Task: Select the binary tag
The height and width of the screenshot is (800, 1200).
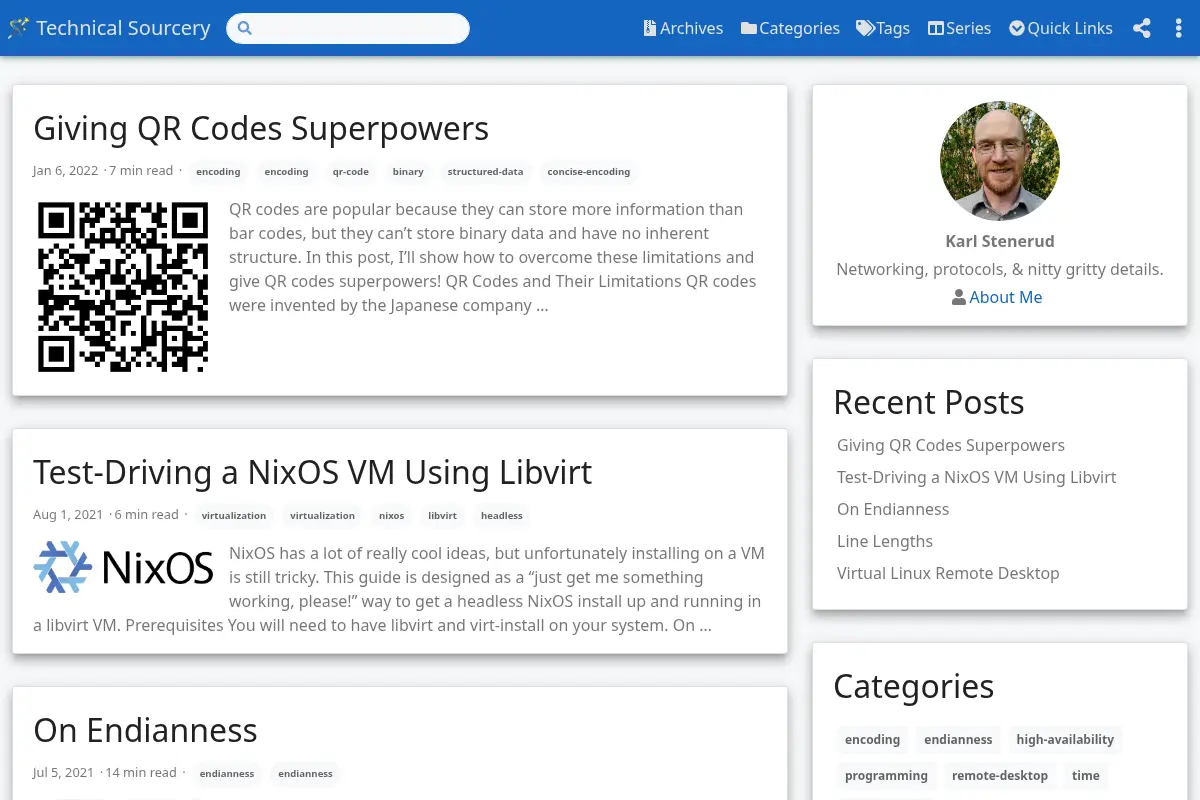Action: pyautogui.click(x=408, y=172)
